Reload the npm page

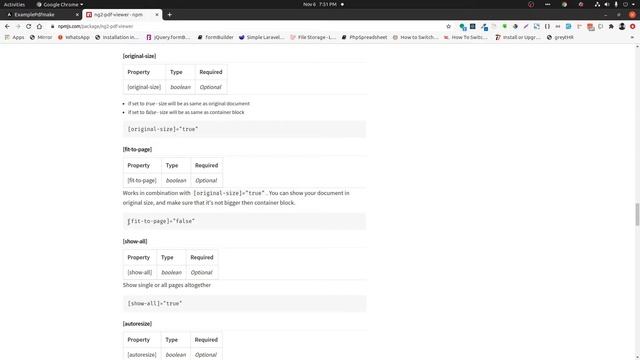(29, 26)
